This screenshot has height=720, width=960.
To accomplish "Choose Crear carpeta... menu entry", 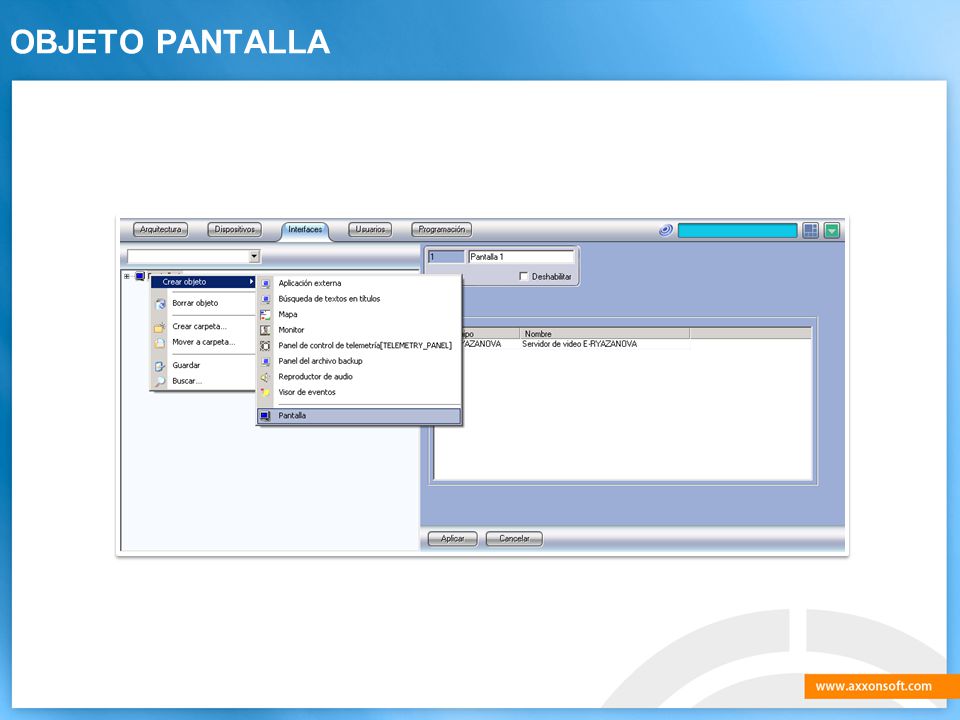I will [x=199, y=326].
